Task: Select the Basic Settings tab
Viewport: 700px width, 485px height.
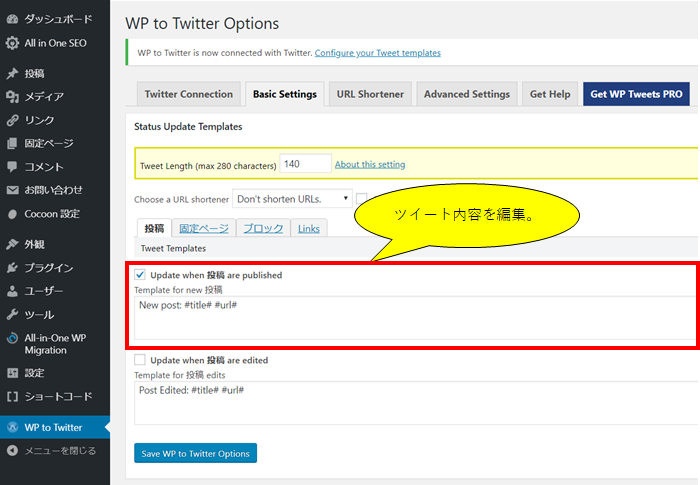Action: pos(285,94)
